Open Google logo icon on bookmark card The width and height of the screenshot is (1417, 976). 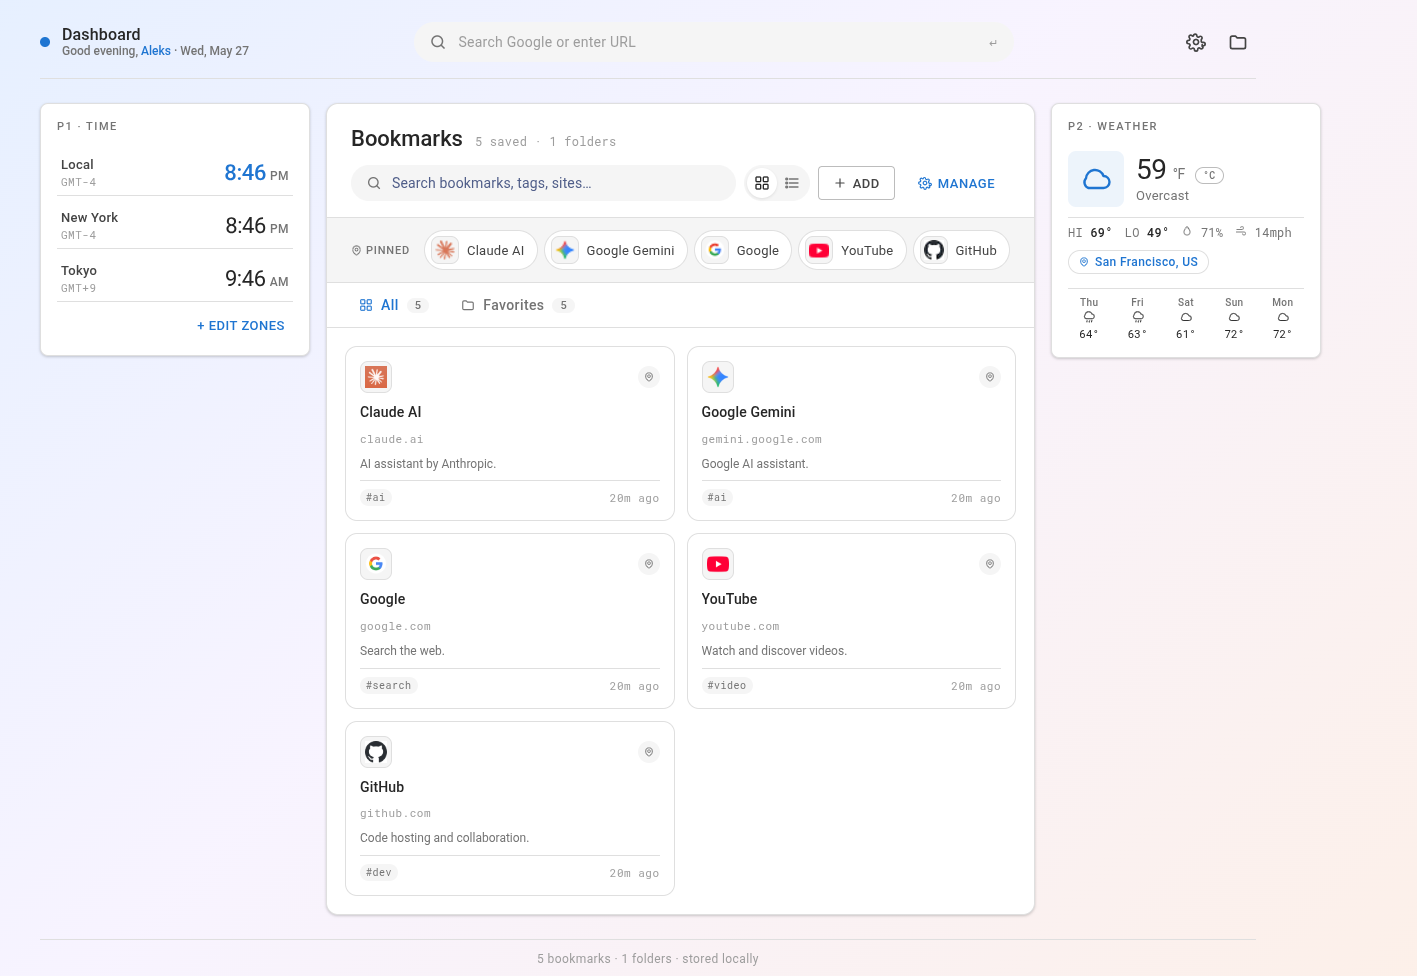click(376, 564)
